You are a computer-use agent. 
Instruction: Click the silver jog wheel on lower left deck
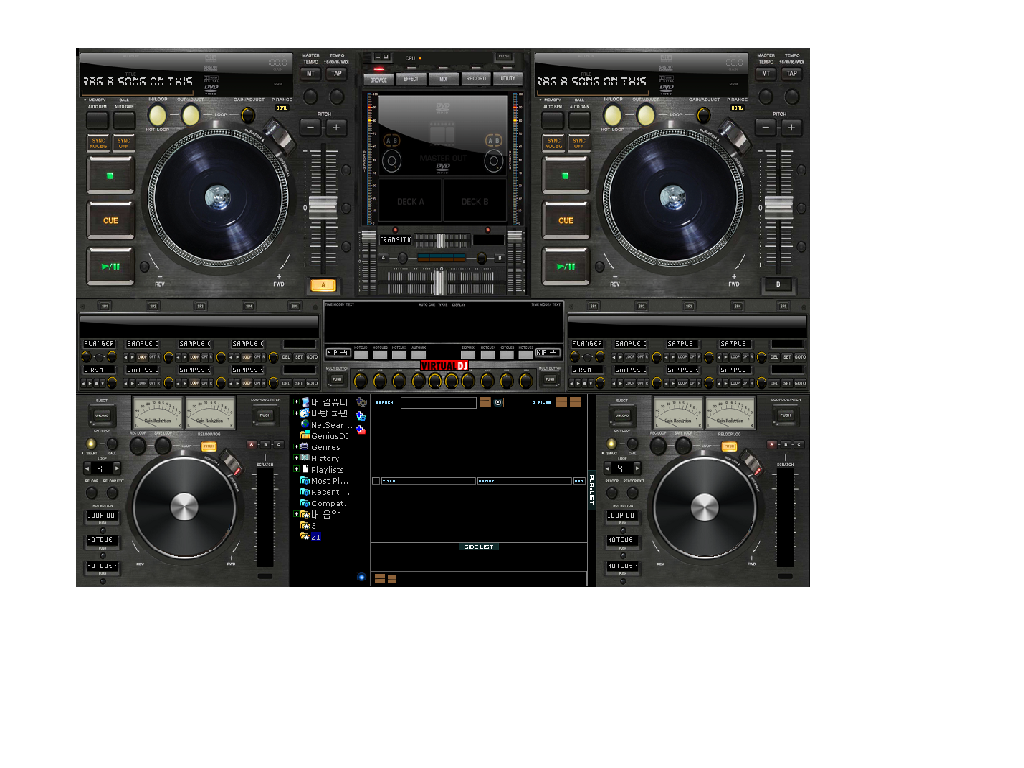coord(185,507)
